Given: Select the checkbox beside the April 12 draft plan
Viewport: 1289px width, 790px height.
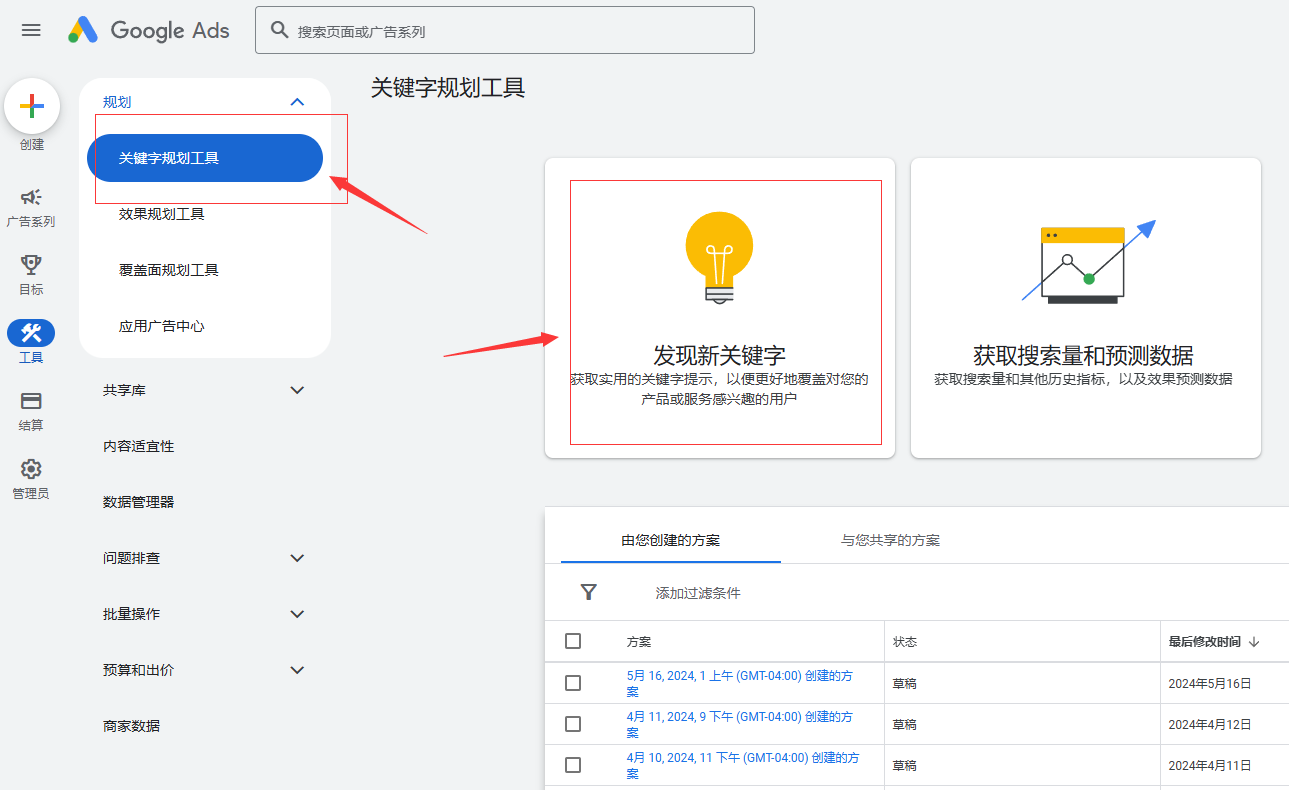Looking at the screenshot, I should point(573,724).
